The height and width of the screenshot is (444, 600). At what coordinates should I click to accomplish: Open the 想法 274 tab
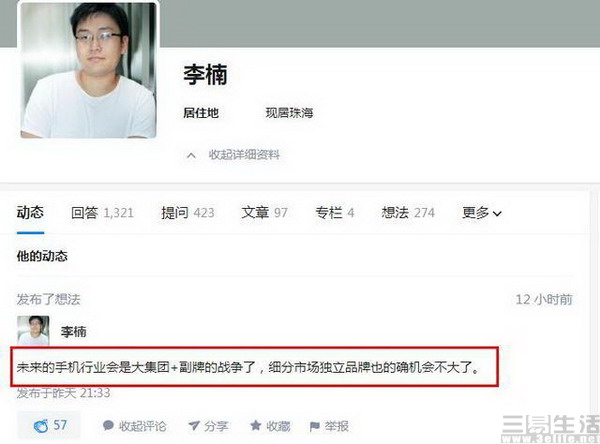point(408,212)
